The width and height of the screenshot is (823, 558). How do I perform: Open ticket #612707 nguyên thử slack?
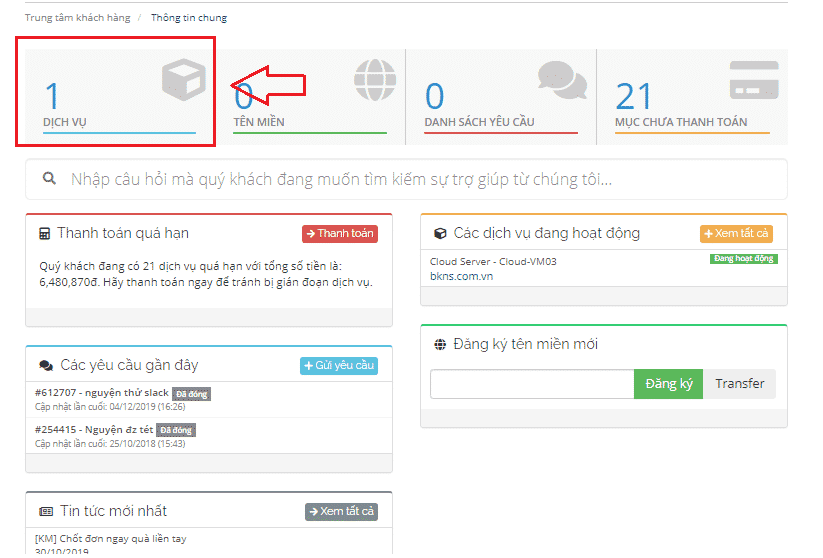pyautogui.click(x=101, y=393)
